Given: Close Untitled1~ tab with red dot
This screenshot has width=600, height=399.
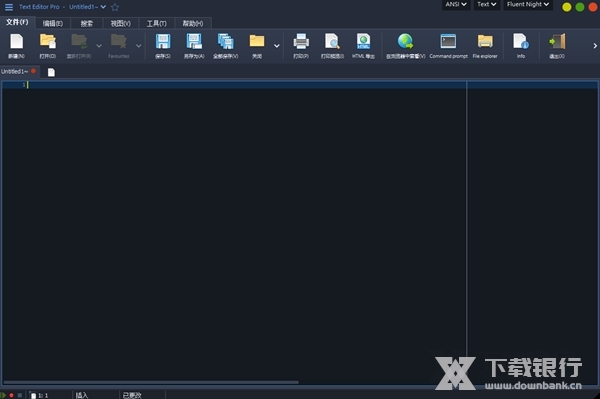Looking at the screenshot, I should coord(34,71).
